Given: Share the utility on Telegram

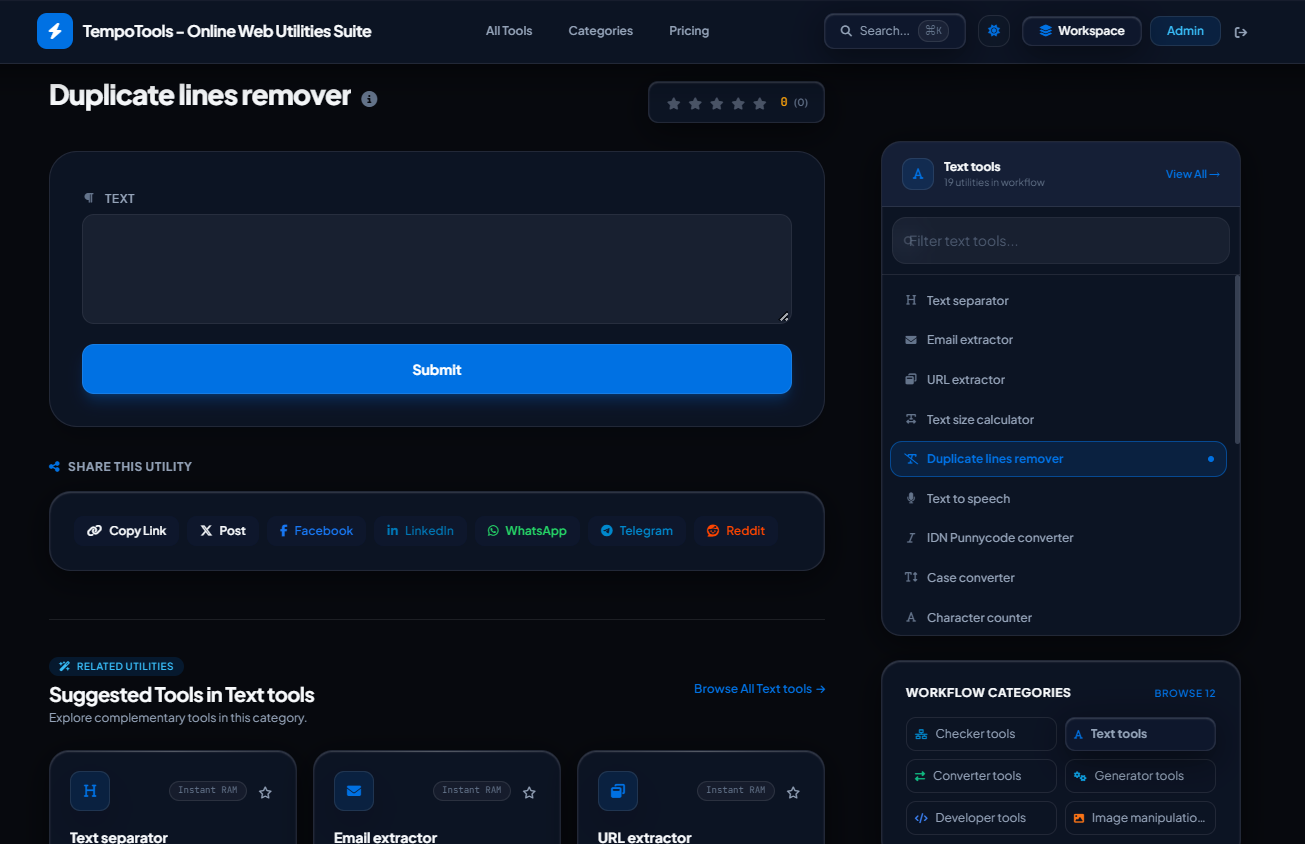Looking at the screenshot, I should point(636,531).
